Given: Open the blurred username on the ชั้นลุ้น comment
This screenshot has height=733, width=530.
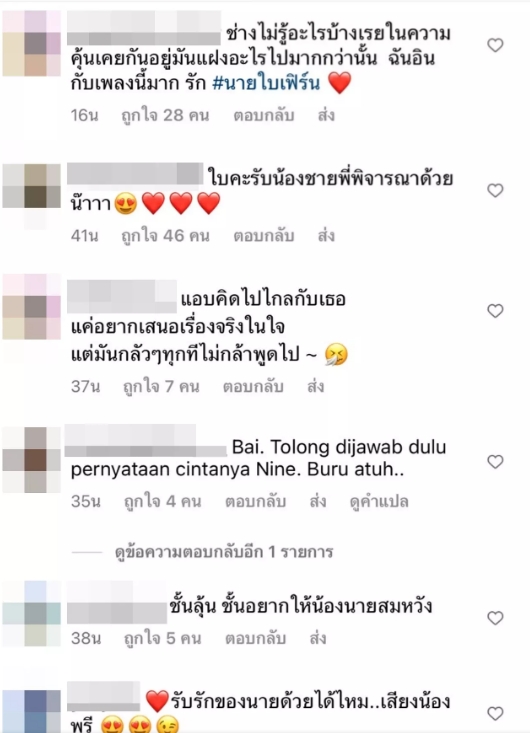Looking at the screenshot, I should coord(117,602).
